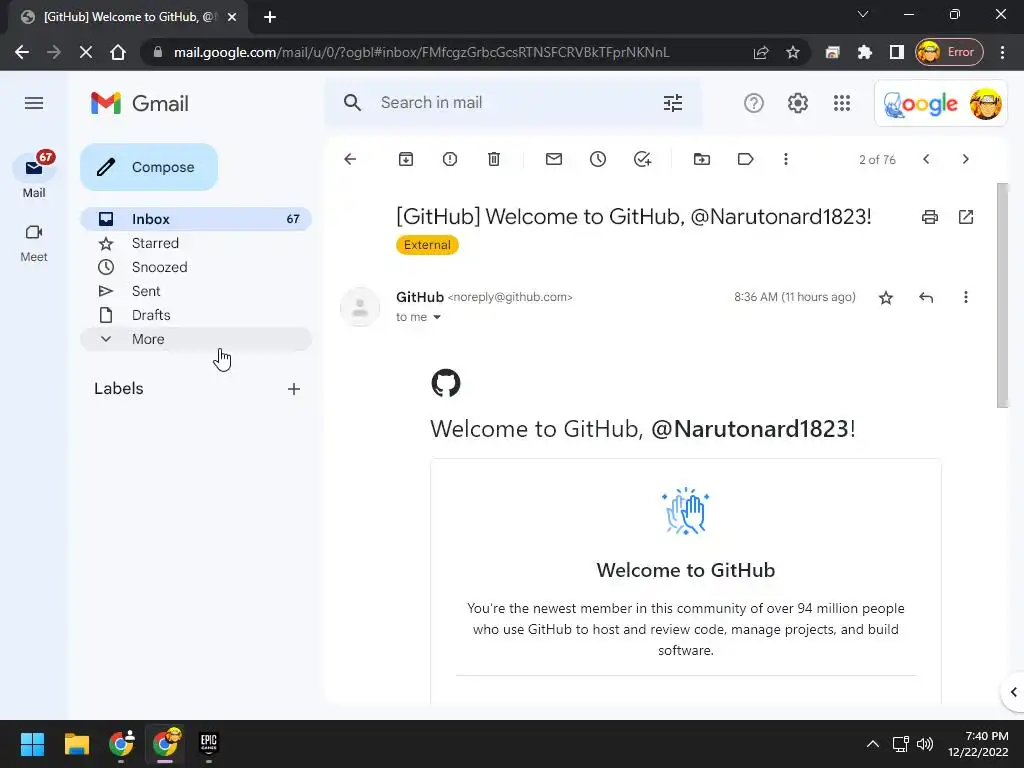Image resolution: width=1024 pixels, height=768 pixels.
Task: Open Epic Games launcher from taskbar
Action: (208, 744)
